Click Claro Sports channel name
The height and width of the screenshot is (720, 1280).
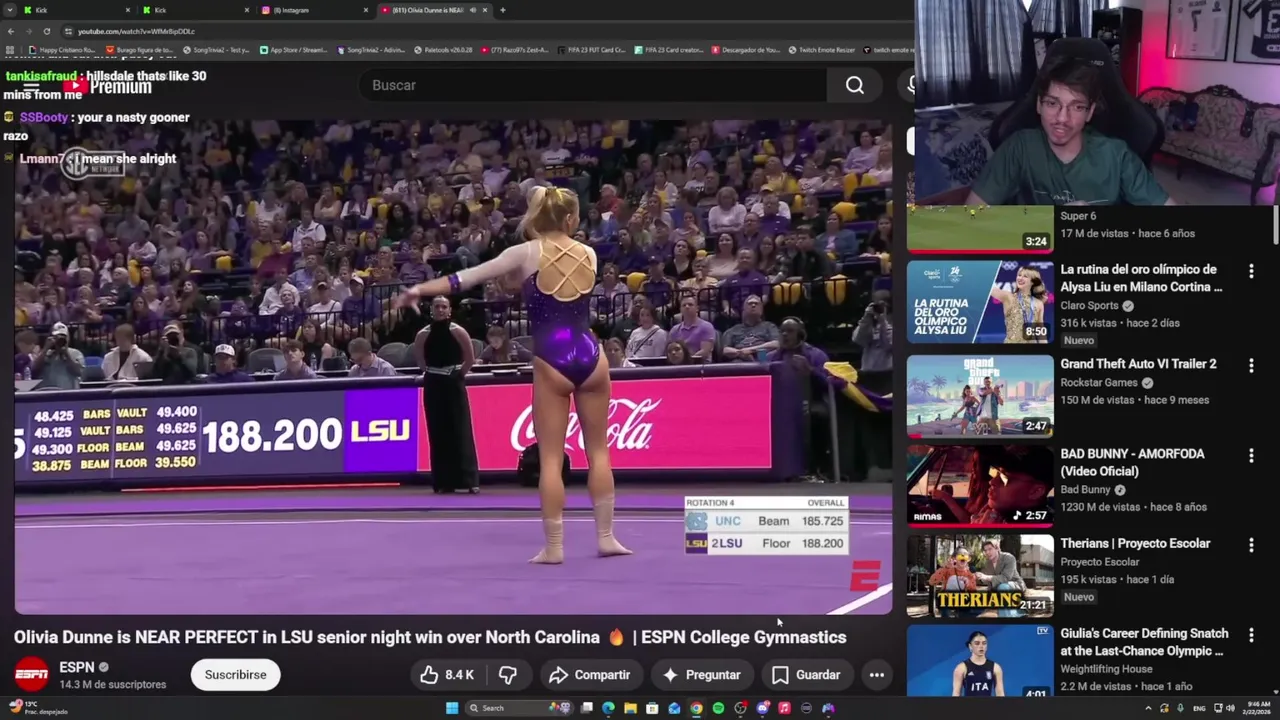click(x=1089, y=306)
